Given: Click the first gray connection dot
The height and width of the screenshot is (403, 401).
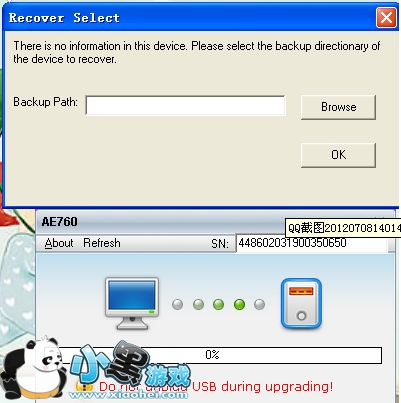Looking at the screenshot, I should 177,304.
